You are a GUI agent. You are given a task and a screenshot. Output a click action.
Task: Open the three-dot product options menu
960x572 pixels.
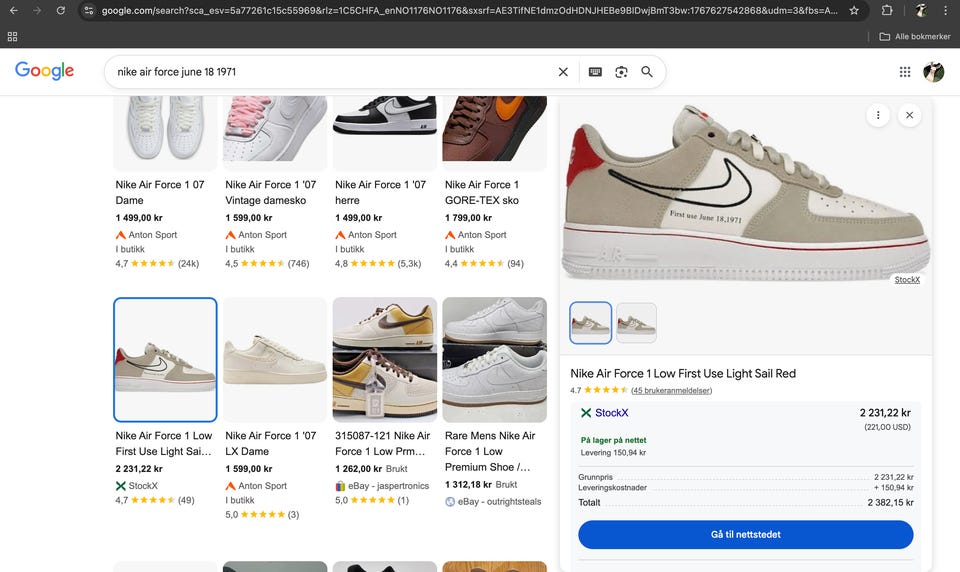pyautogui.click(x=877, y=115)
